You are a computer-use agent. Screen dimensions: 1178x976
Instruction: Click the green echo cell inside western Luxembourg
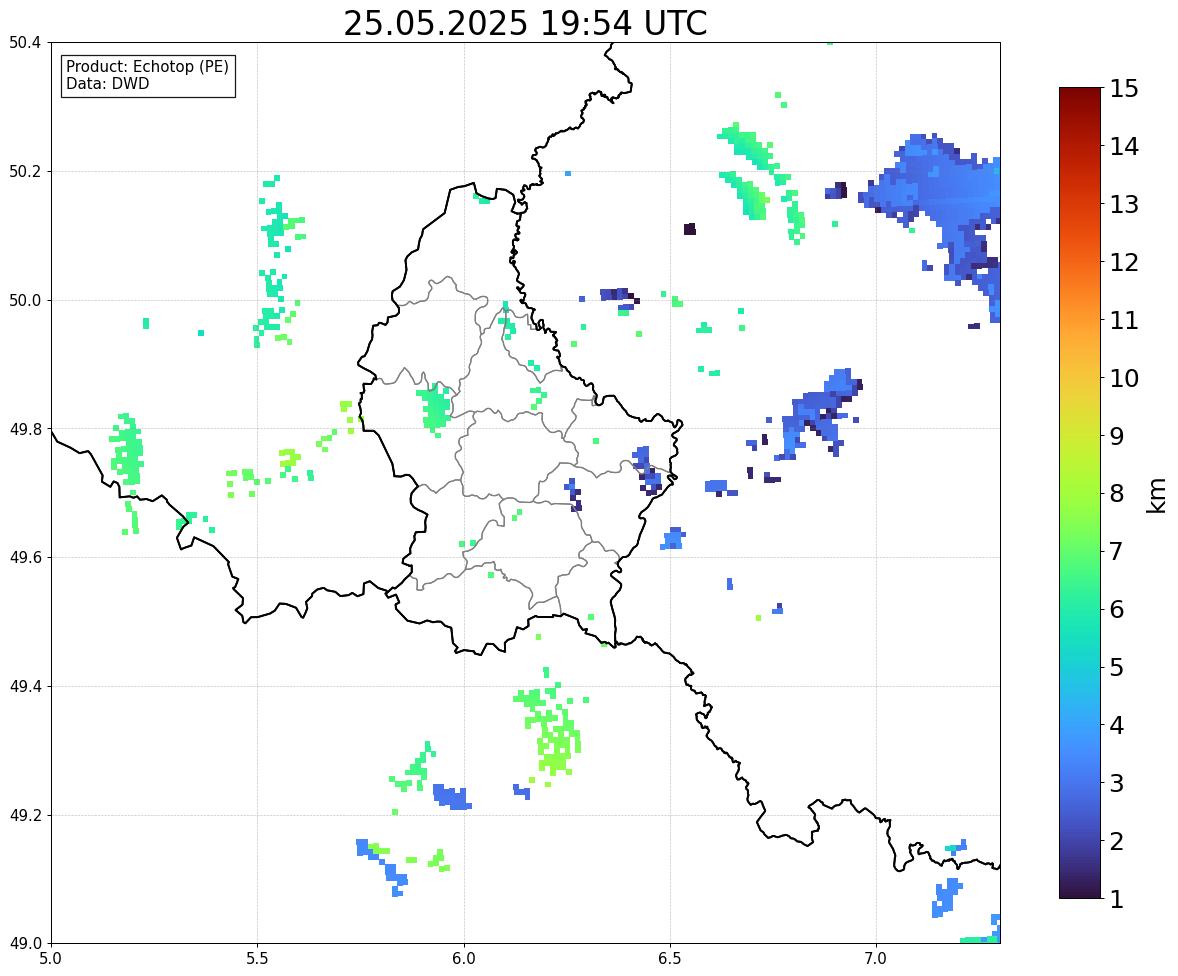[435, 407]
